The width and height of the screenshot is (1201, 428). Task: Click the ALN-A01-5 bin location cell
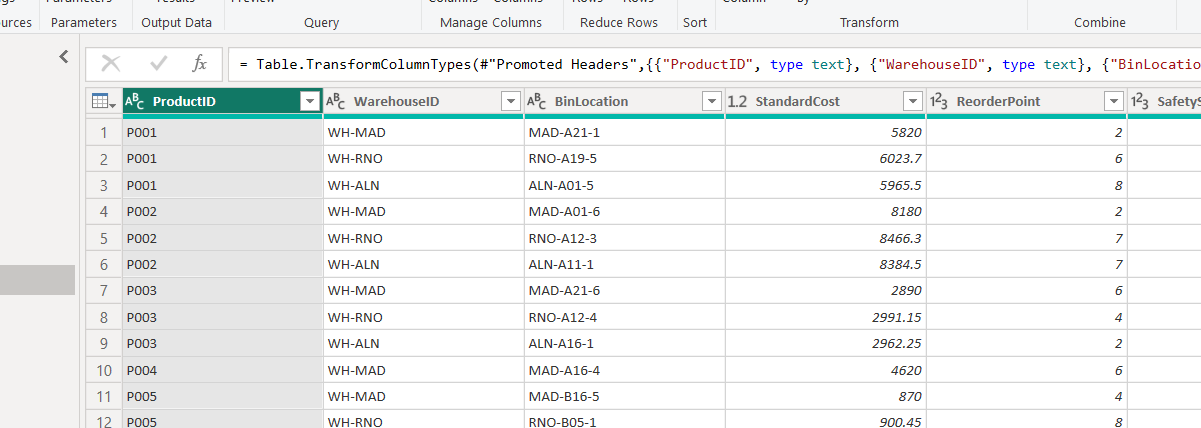(x=624, y=185)
